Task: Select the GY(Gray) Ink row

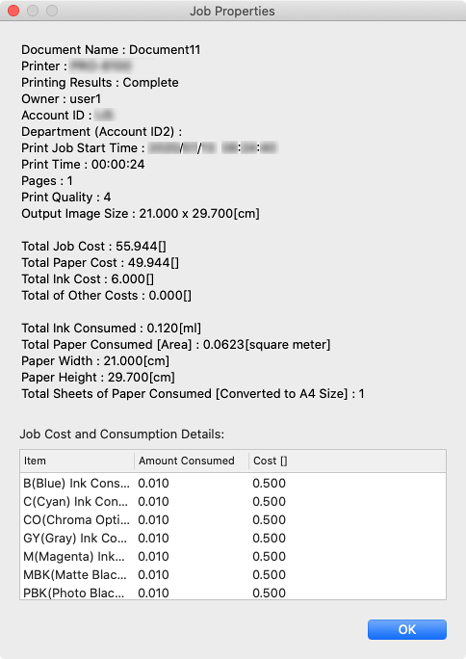Action: 233,538
